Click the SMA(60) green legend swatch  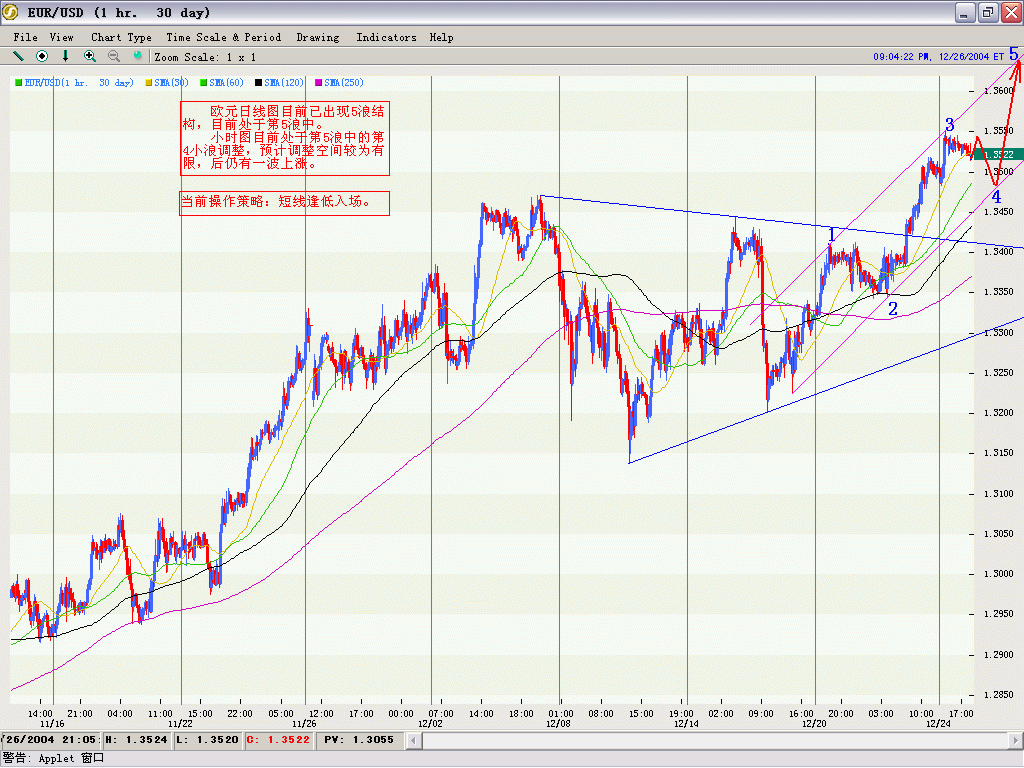[204, 82]
